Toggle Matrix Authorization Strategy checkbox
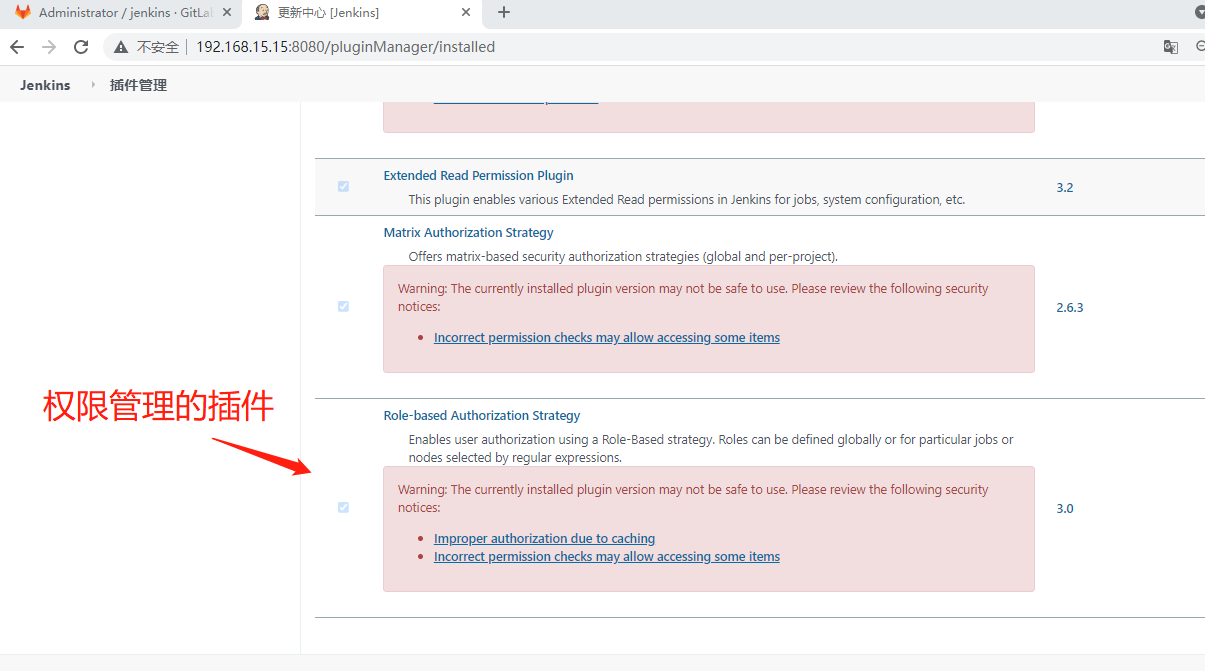 (343, 307)
